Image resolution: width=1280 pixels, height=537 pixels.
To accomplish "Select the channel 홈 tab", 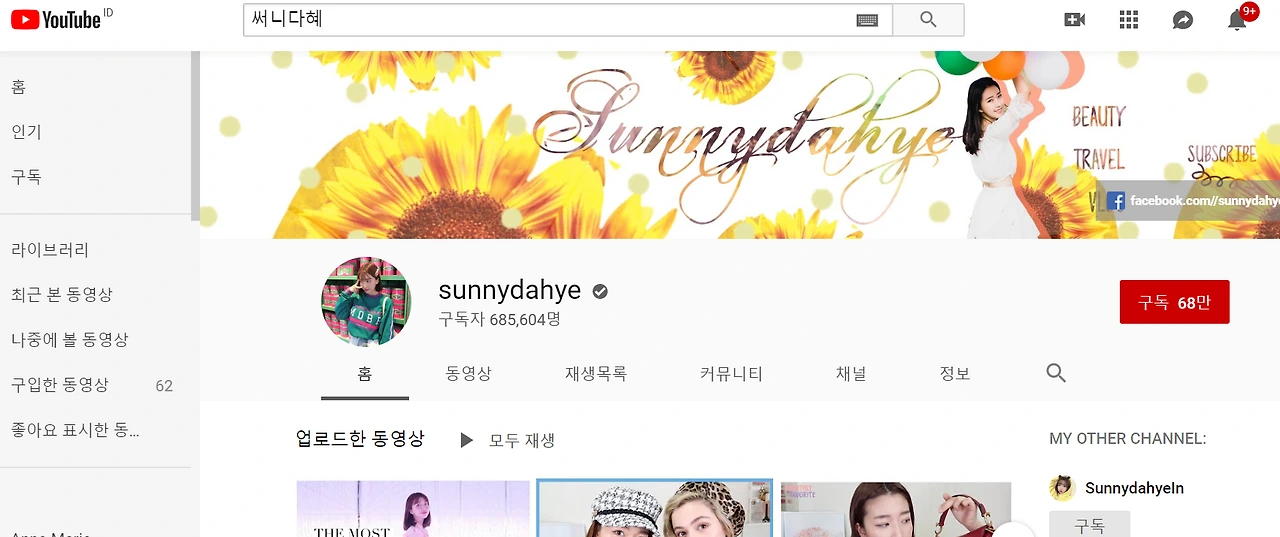I will coord(365,374).
